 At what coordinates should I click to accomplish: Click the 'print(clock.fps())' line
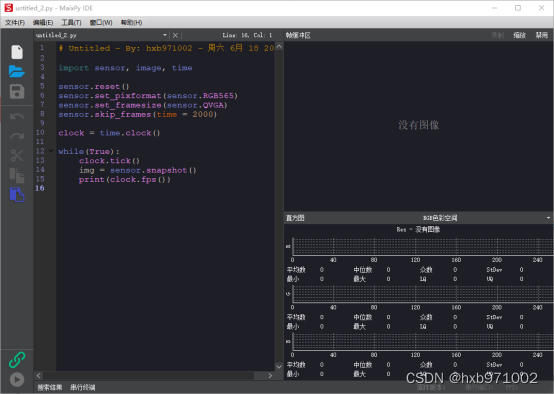click(x=125, y=180)
